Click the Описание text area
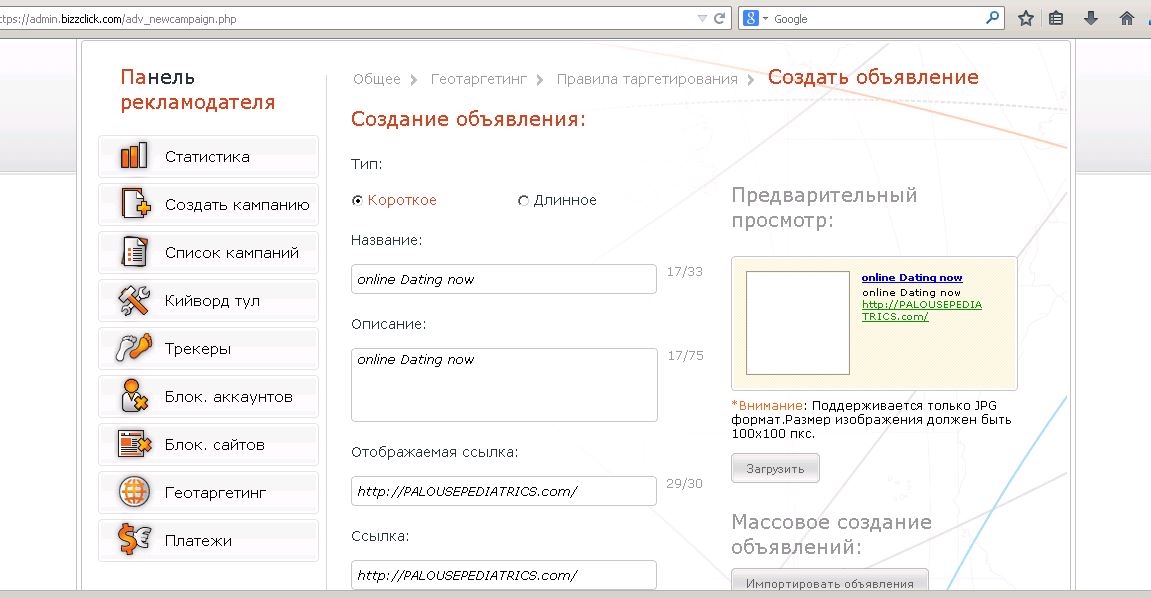This screenshot has width=1151, height=598. coord(504,384)
